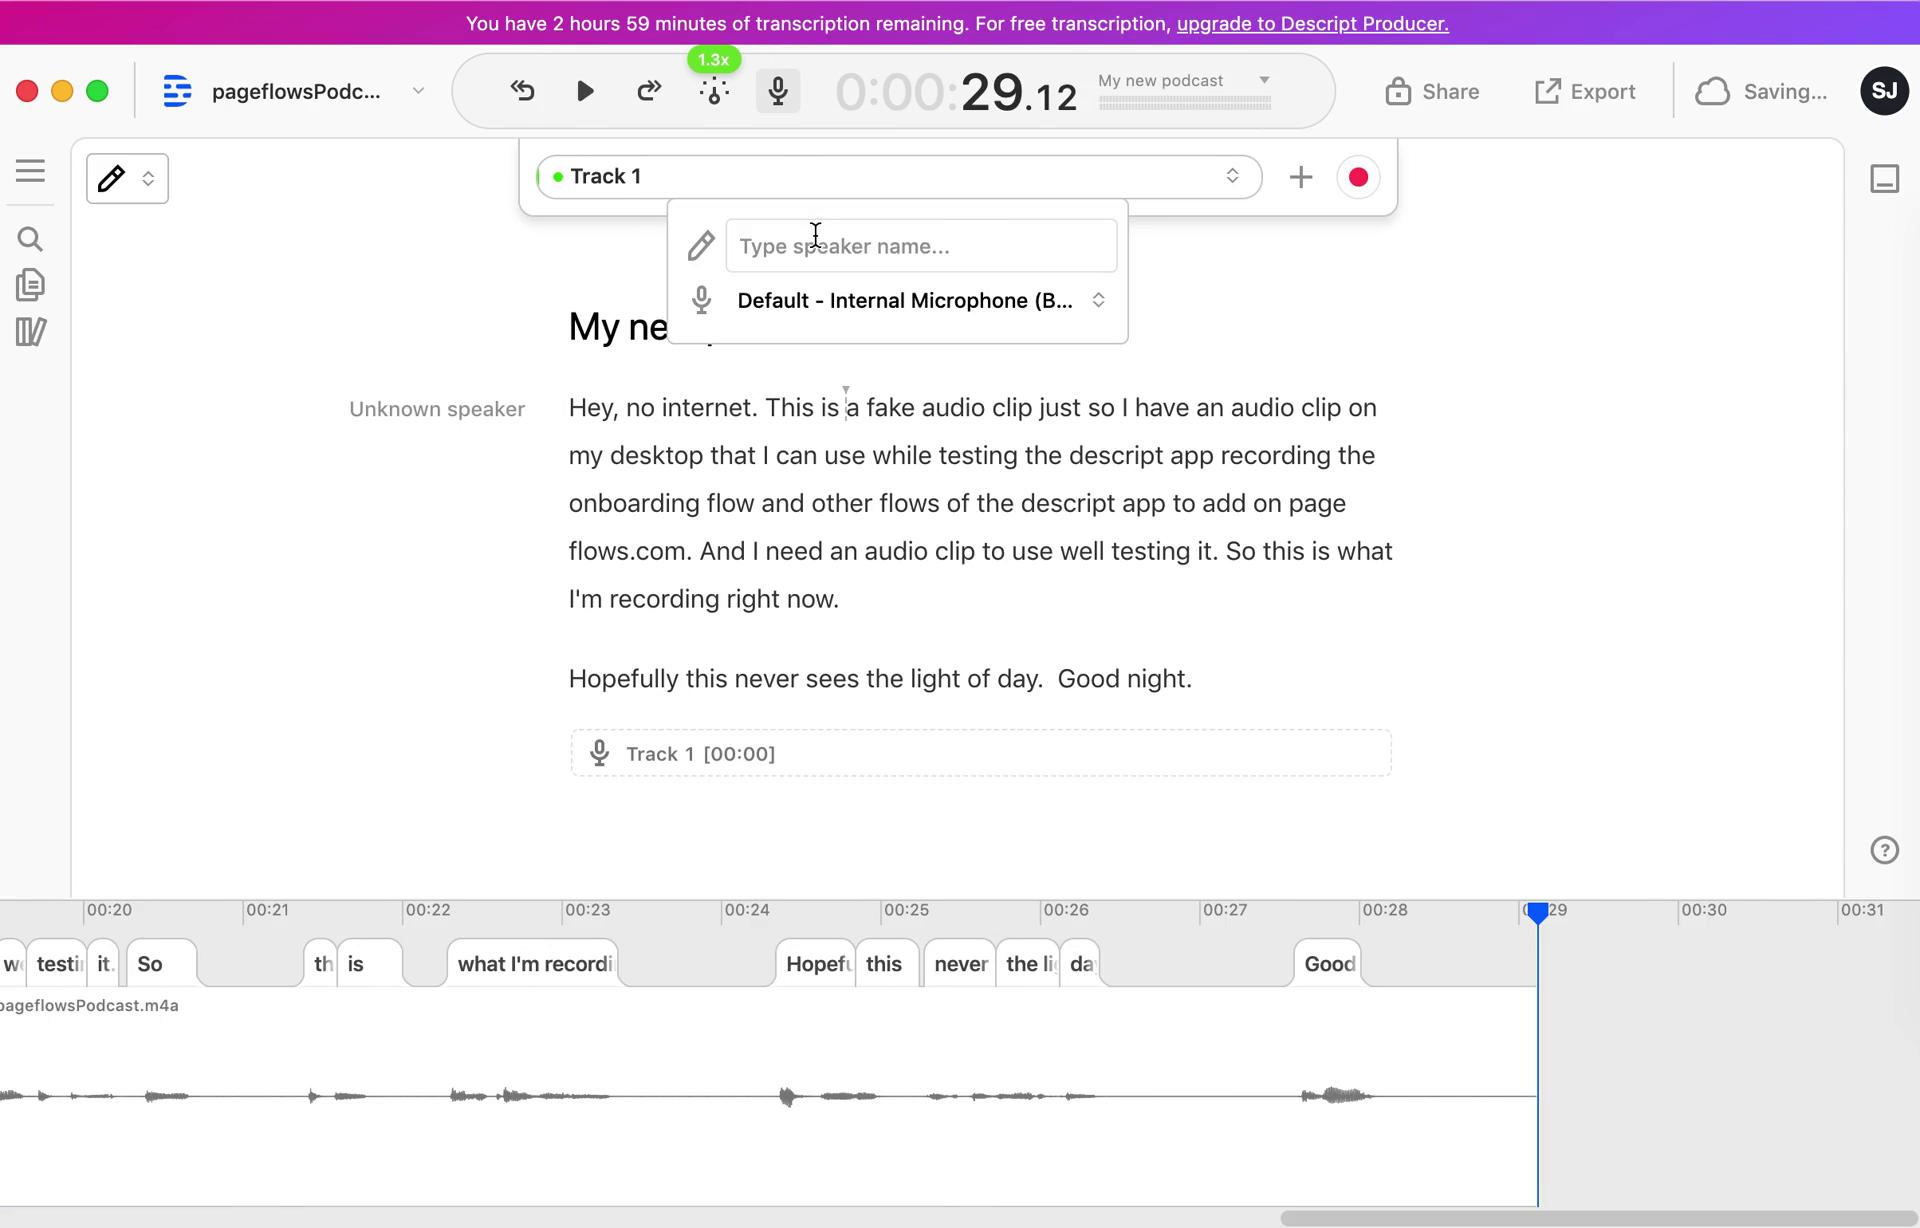Open the search magnifier in sidebar
Viewport: 1920px width, 1228px height.
click(30, 239)
